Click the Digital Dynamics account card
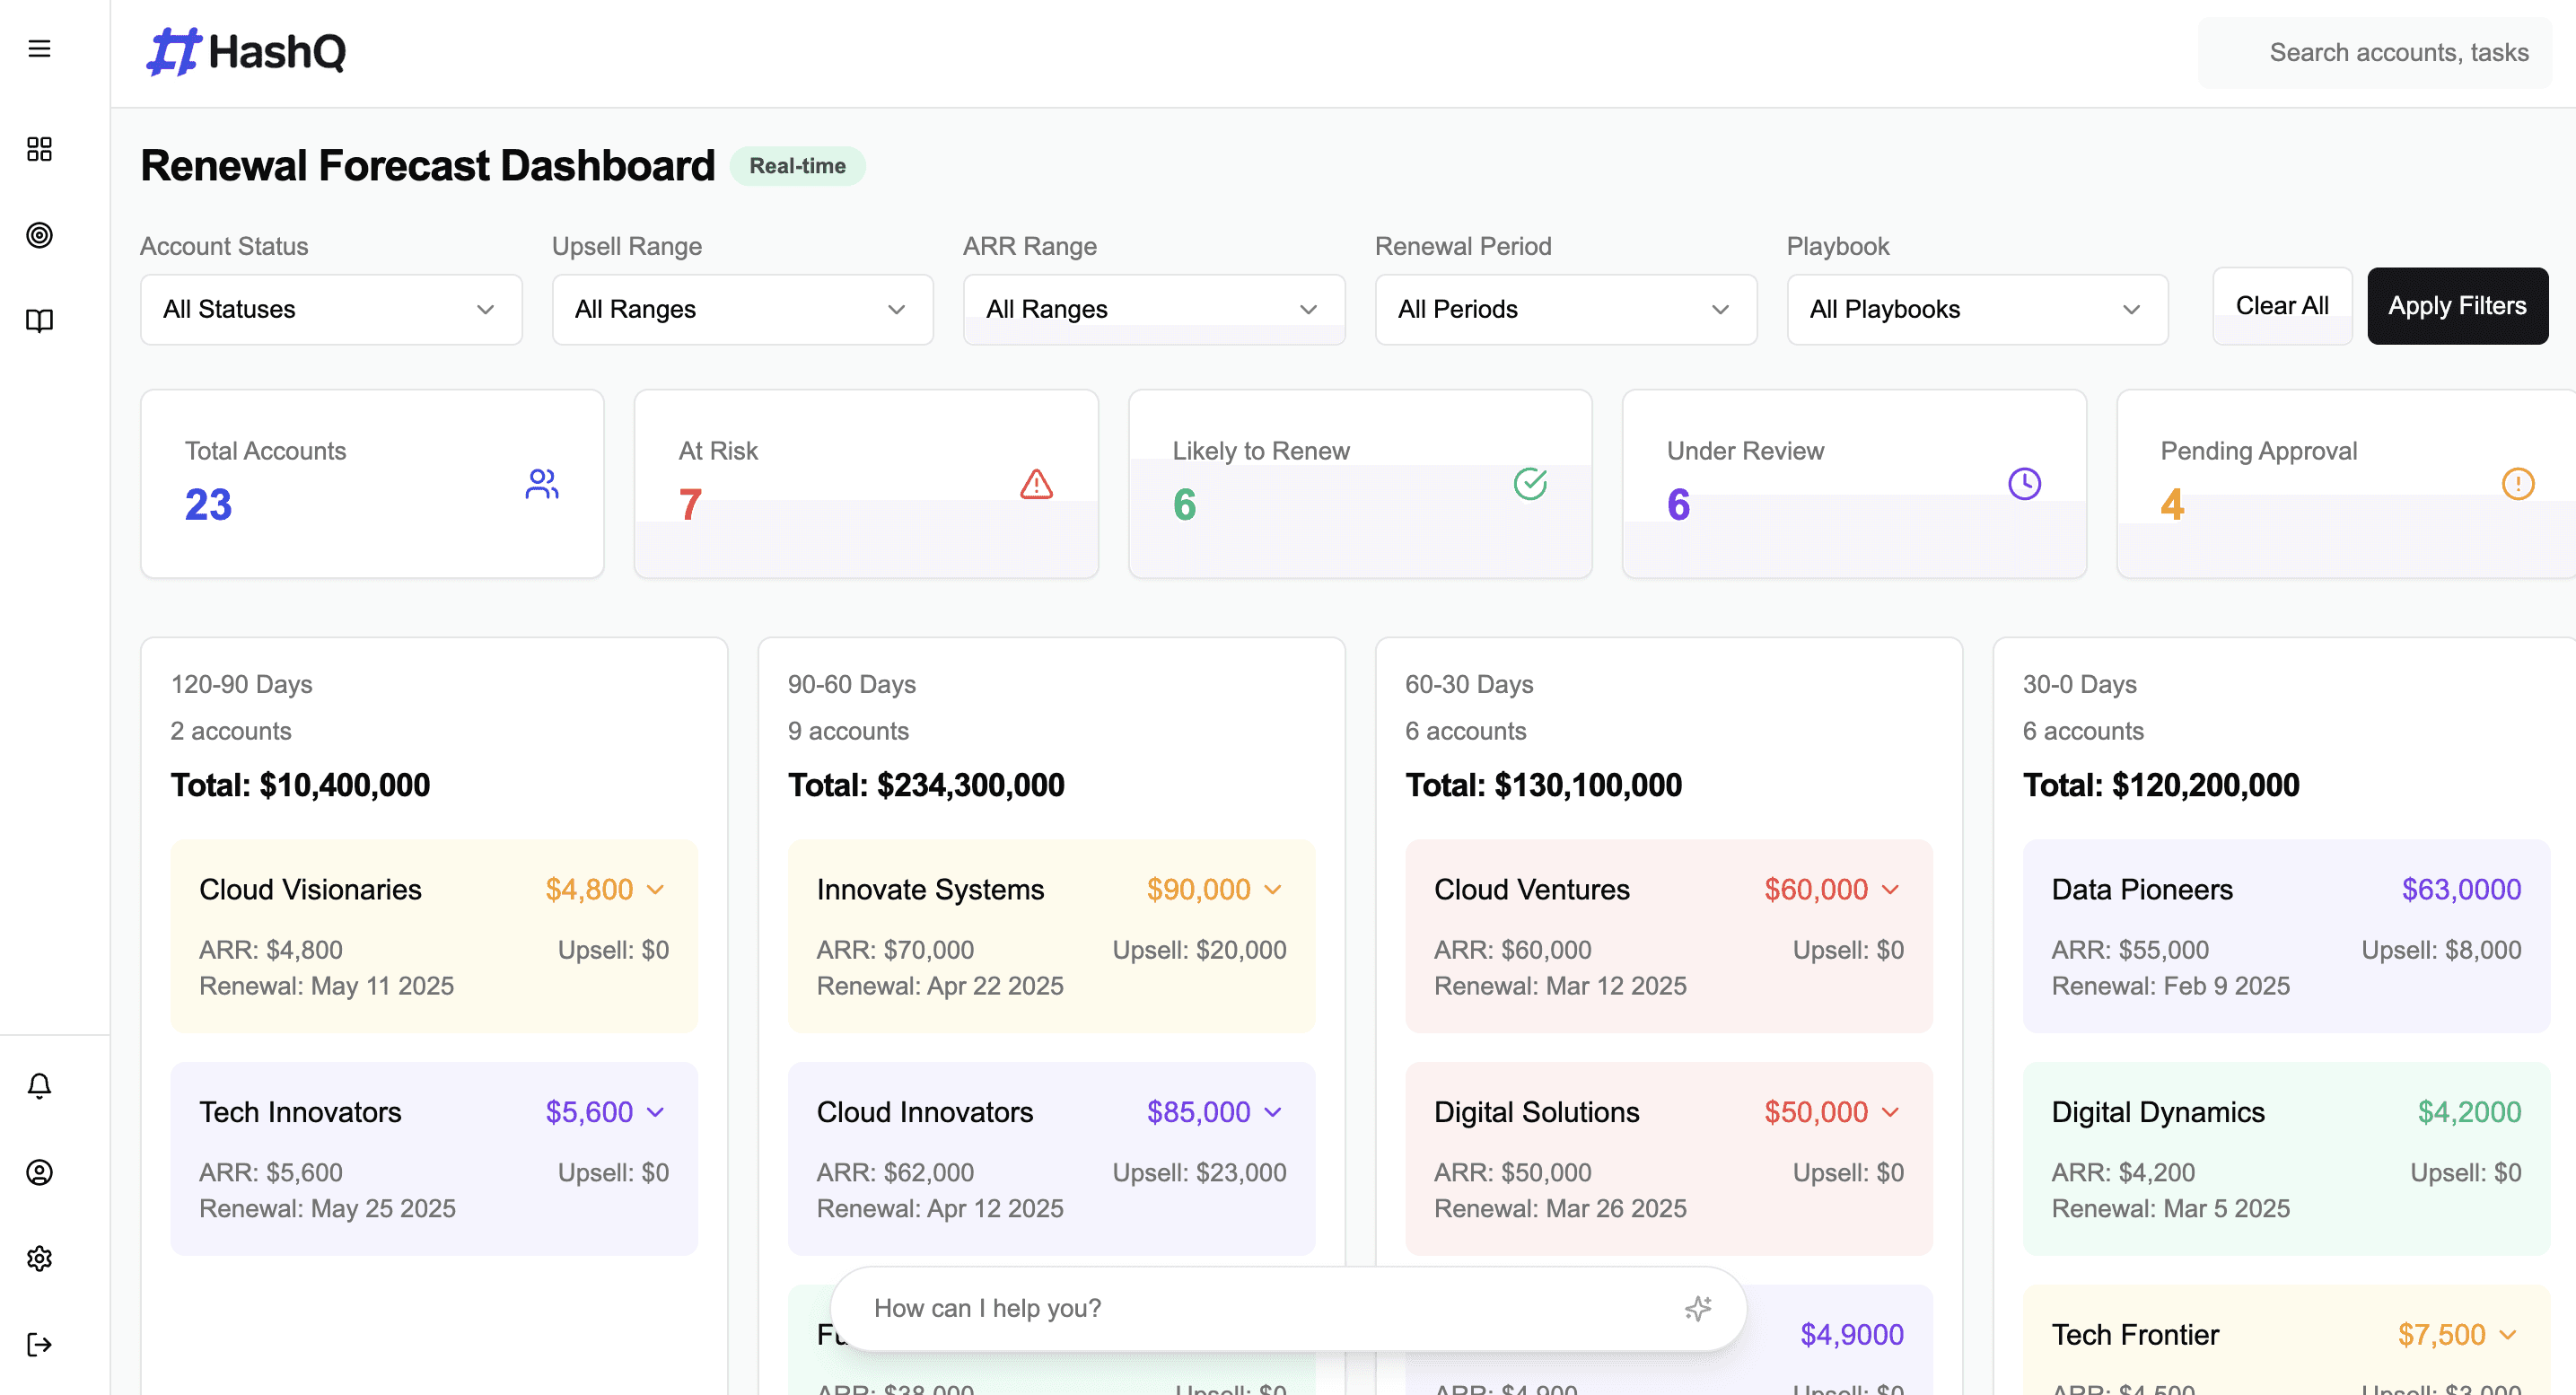The width and height of the screenshot is (2576, 1395). 2286,1159
